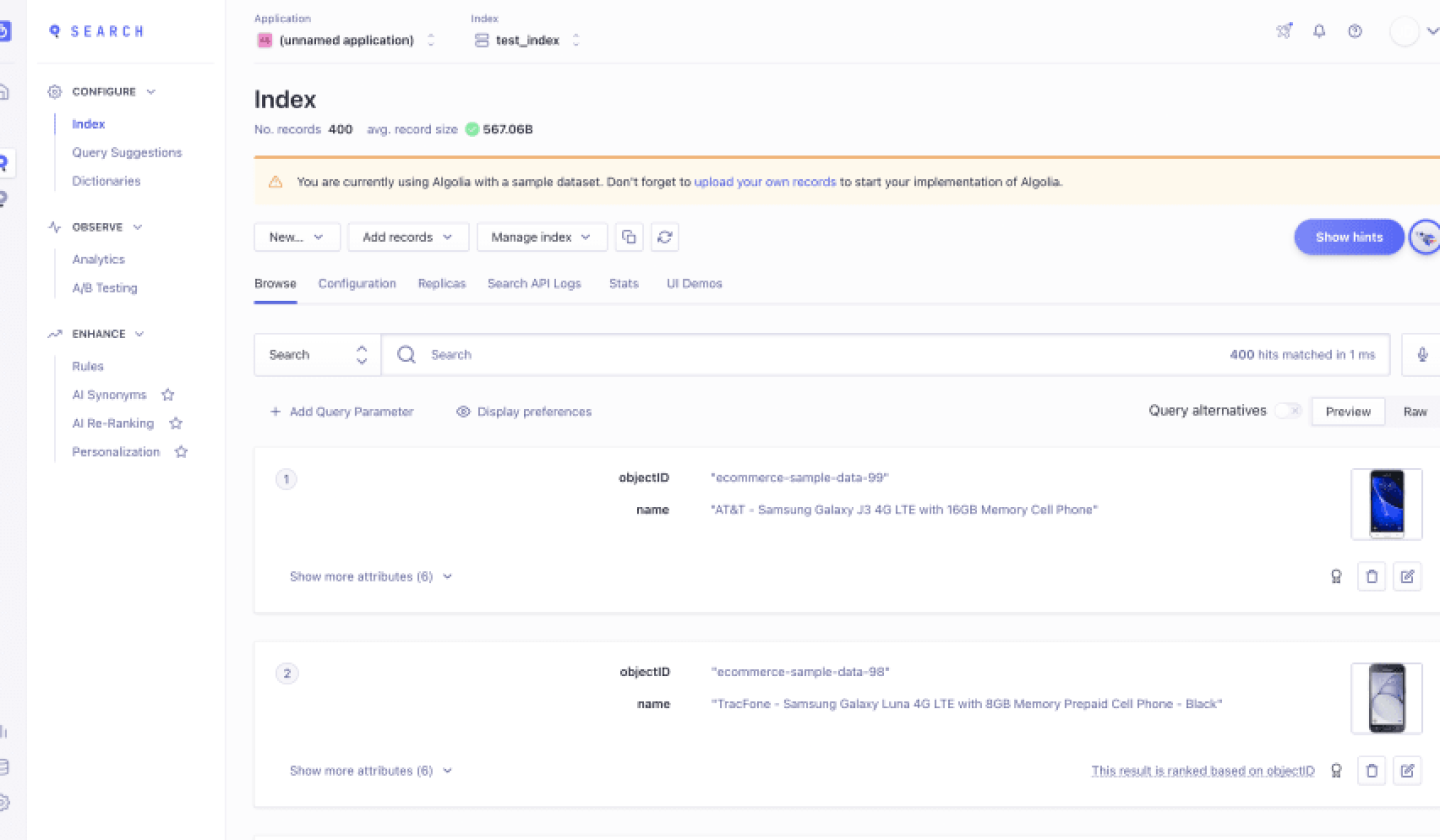This screenshot has width=1440, height=840.
Task: Click ranking medal icon for record 99
Action: pyautogui.click(x=1336, y=576)
